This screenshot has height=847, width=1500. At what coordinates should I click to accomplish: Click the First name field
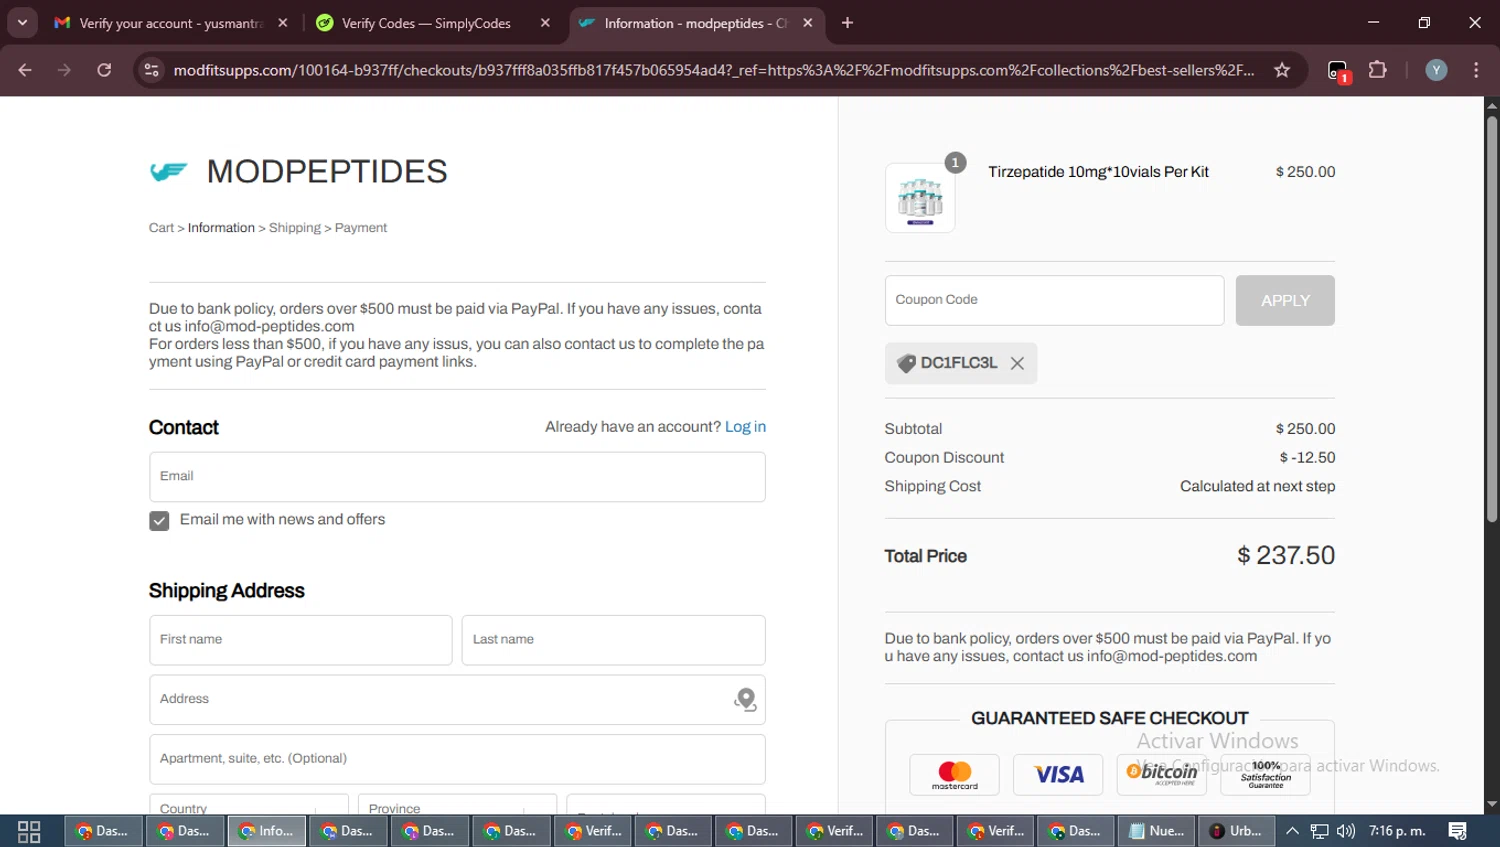click(300, 640)
